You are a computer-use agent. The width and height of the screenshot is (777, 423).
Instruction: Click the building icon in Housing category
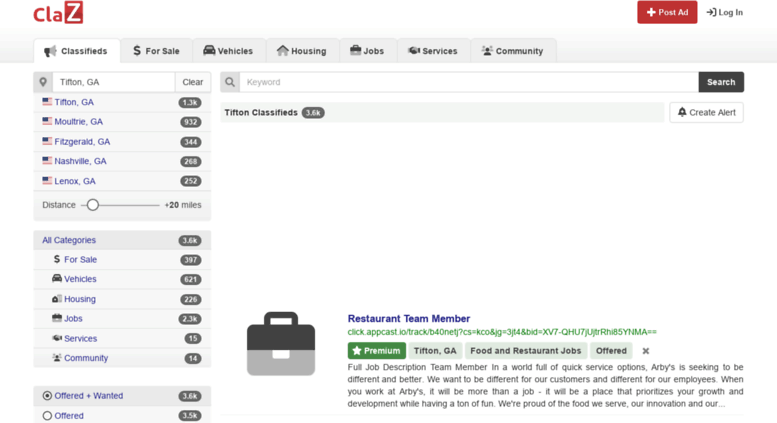pos(57,299)
